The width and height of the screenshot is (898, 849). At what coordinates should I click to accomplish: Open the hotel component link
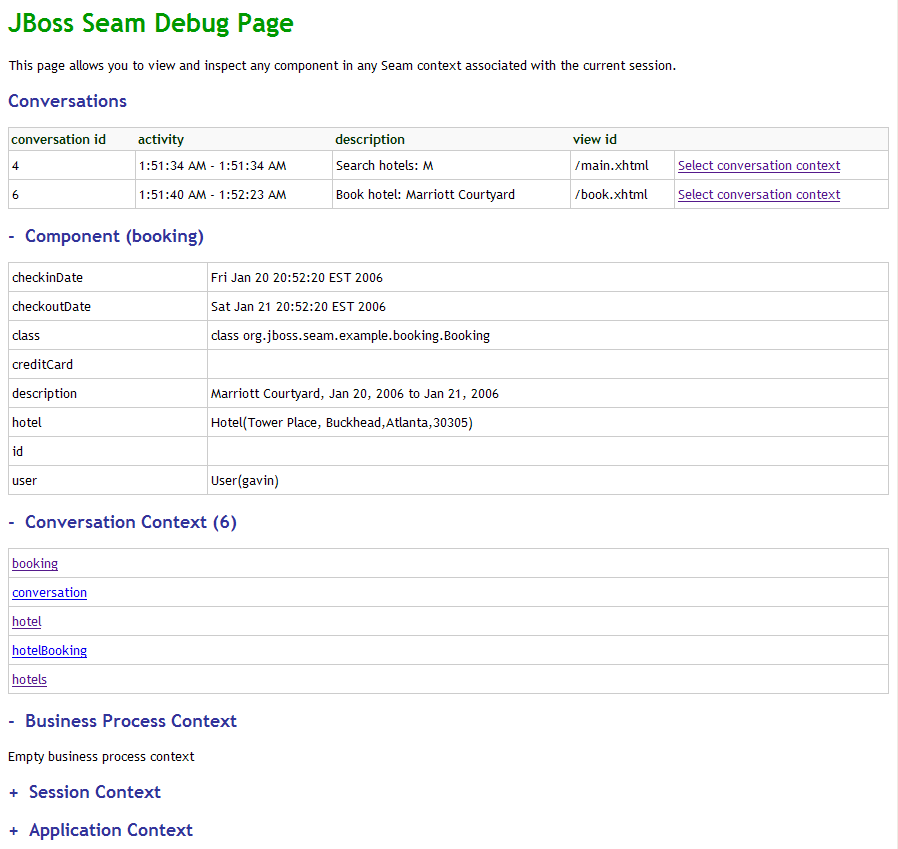tap(27, 622)
